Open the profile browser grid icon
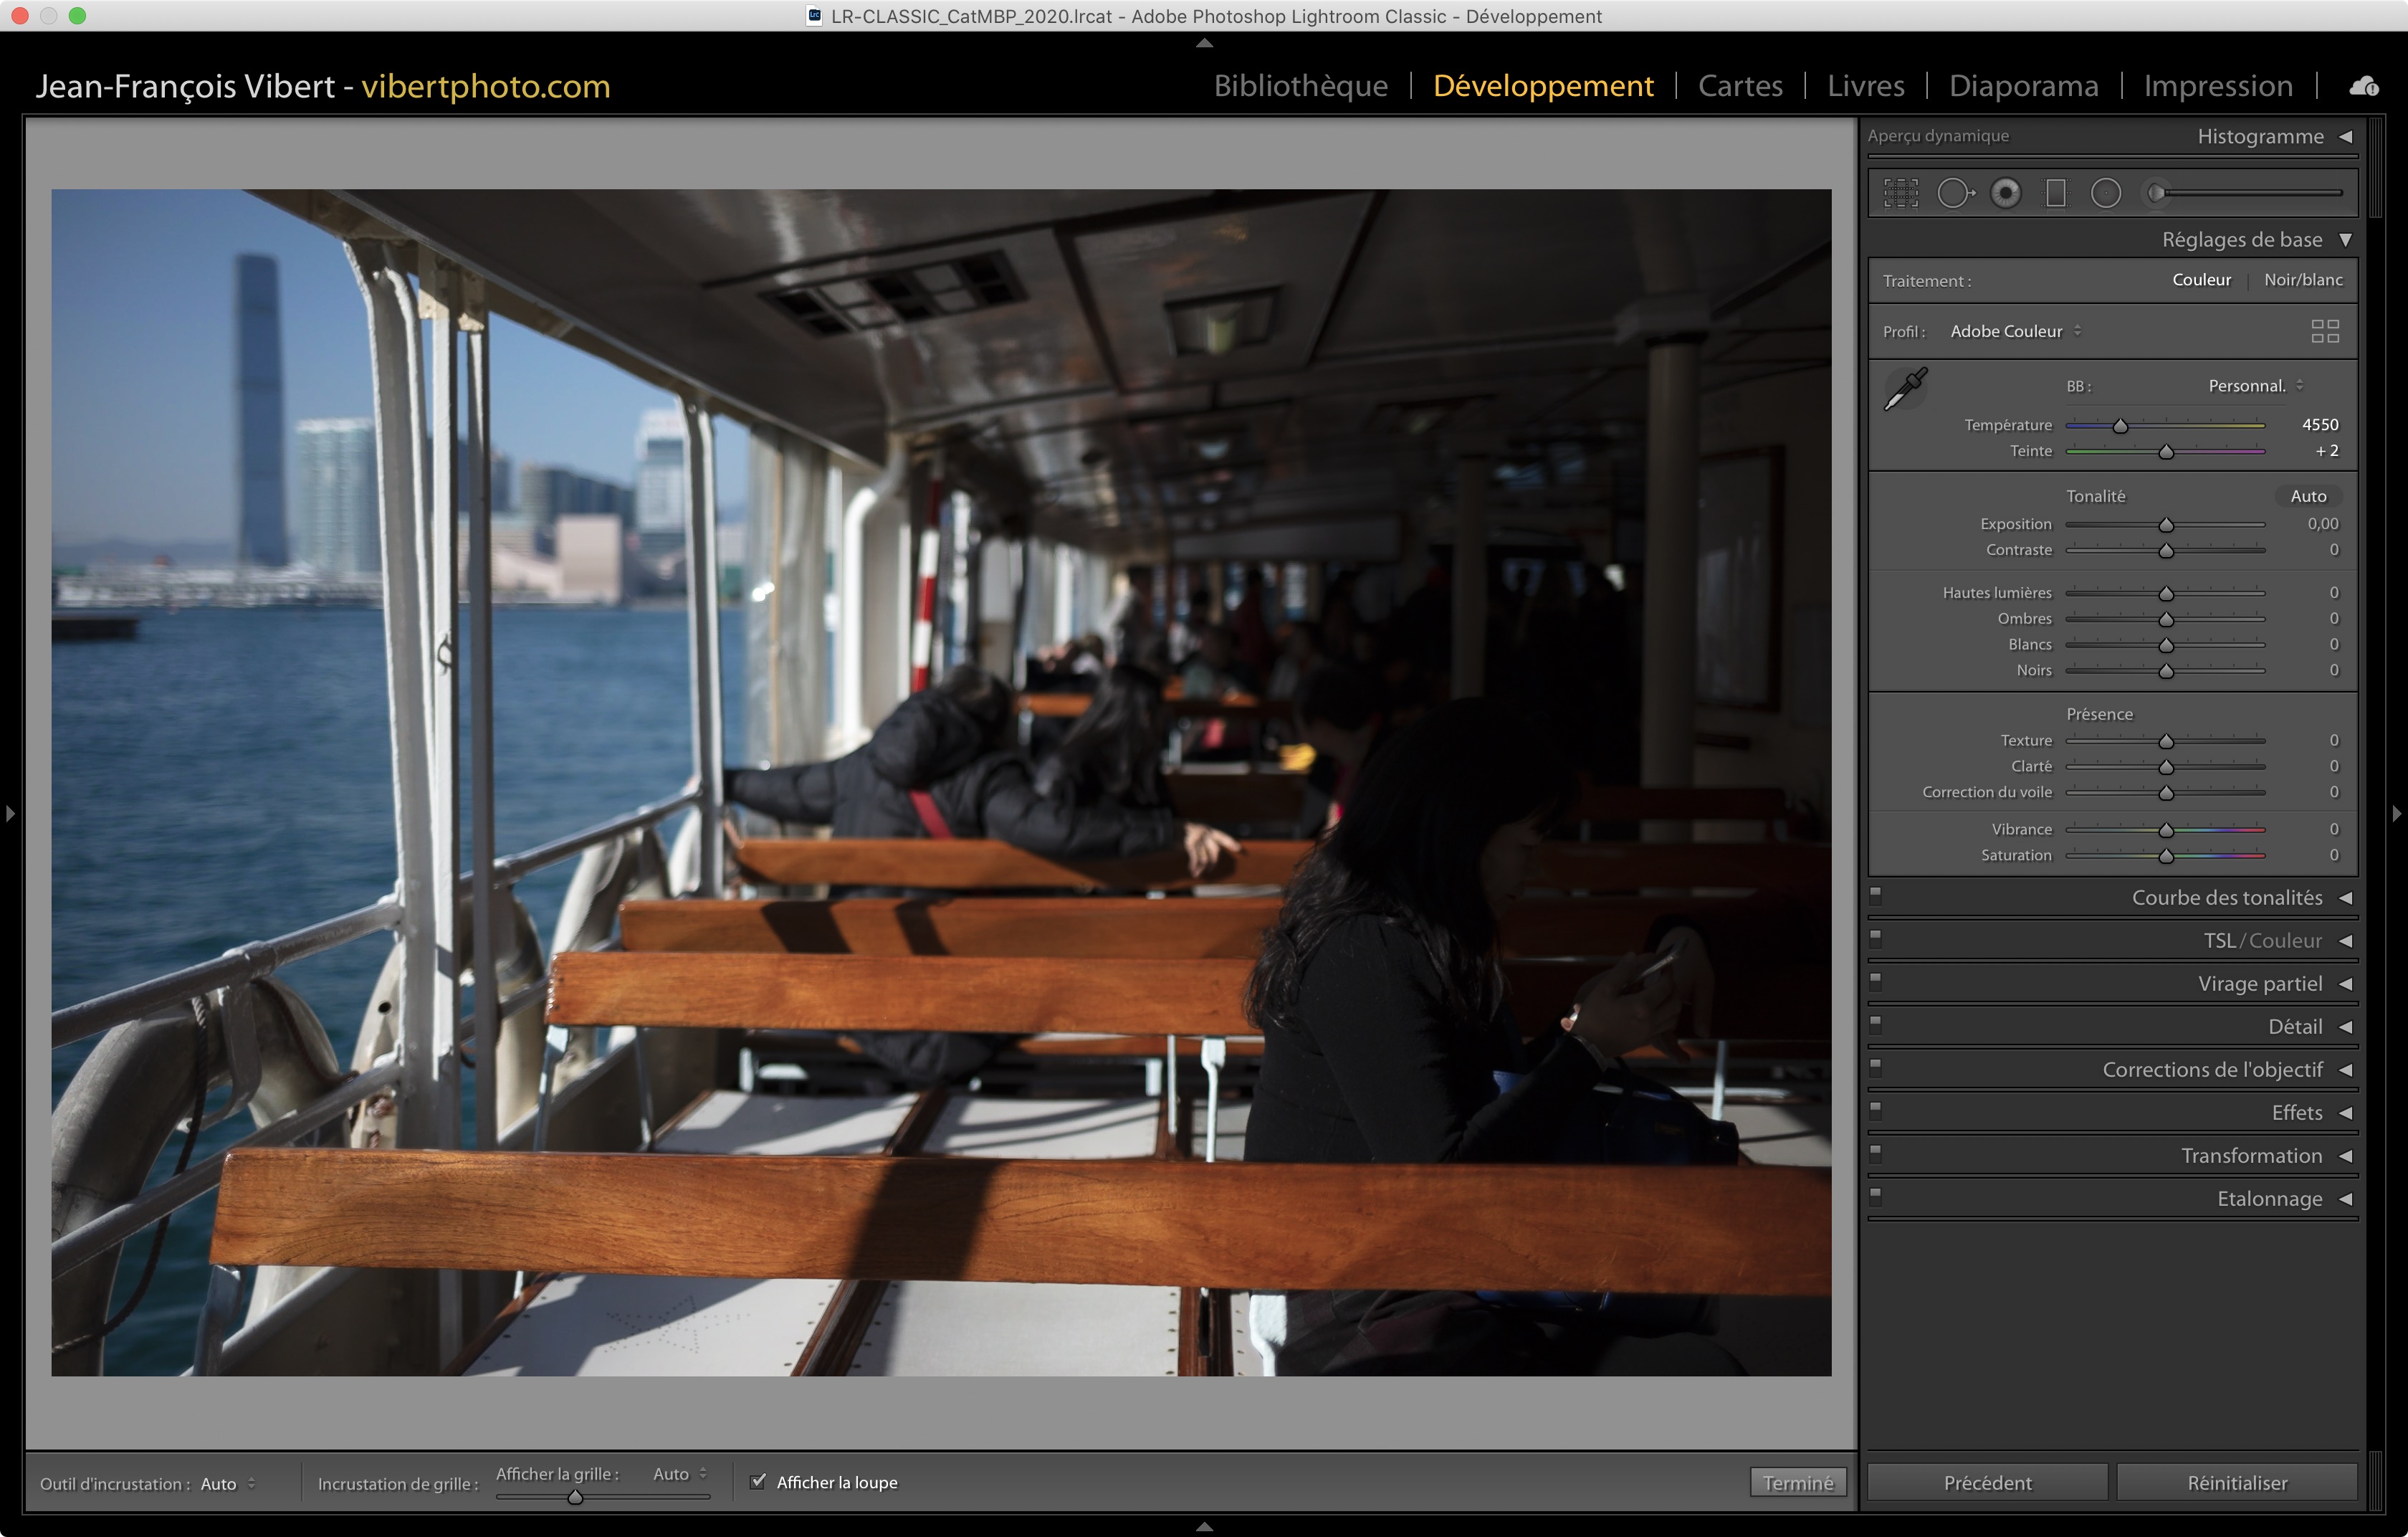The height and width of the screenshot is (1537, 2408). pos(2324,331)
